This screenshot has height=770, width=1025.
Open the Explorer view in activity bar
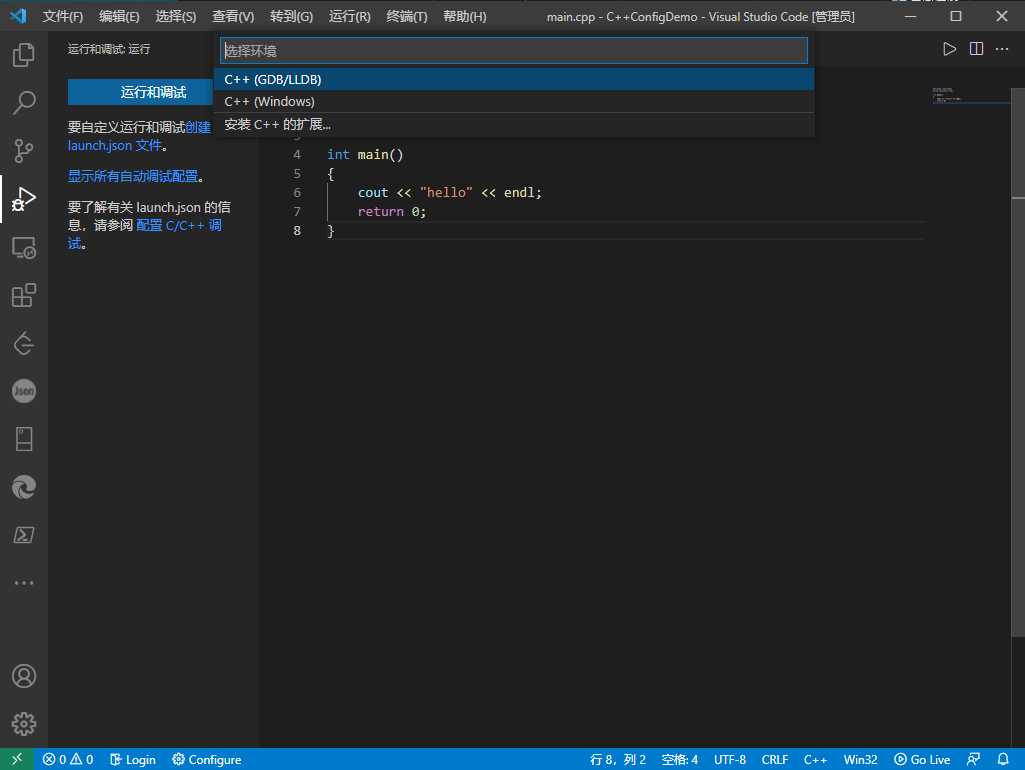click(24, 55)
